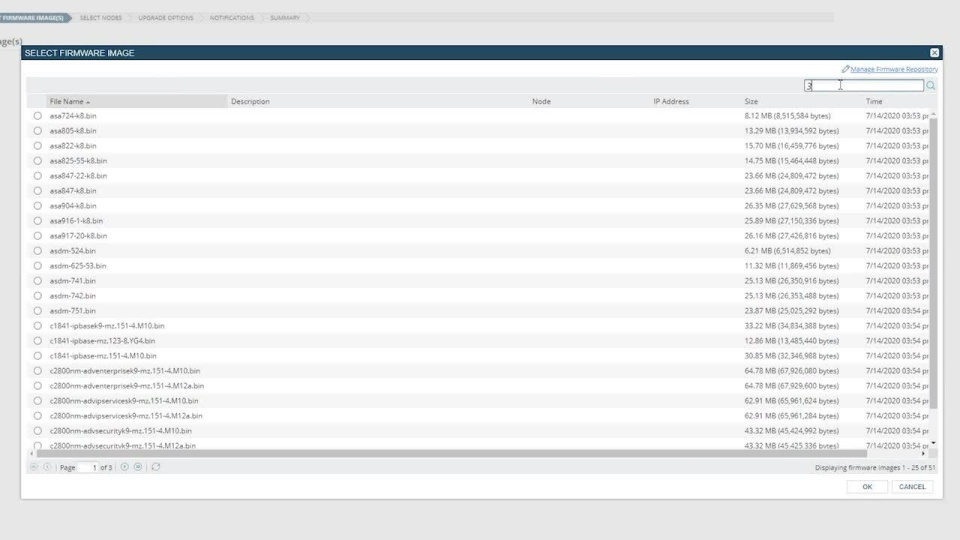Open Notifications wizard step
The width and height of the screenshot is (960, 540).
click(x=232, y=18)
